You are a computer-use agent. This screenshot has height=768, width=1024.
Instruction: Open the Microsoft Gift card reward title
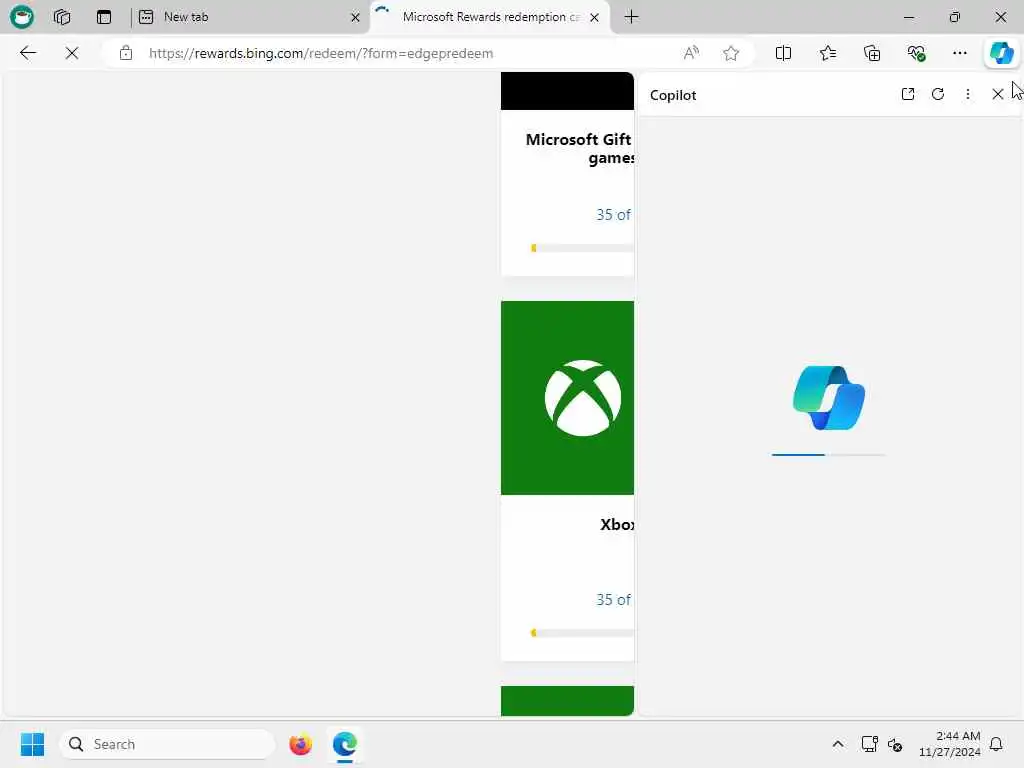[x=579, y=148]
